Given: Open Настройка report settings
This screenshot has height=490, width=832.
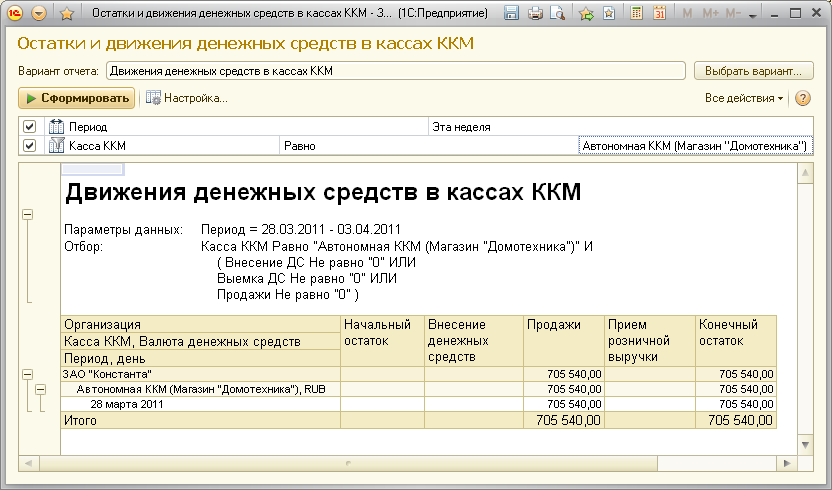Looking at the screenshot, I should tap(187, 98).
